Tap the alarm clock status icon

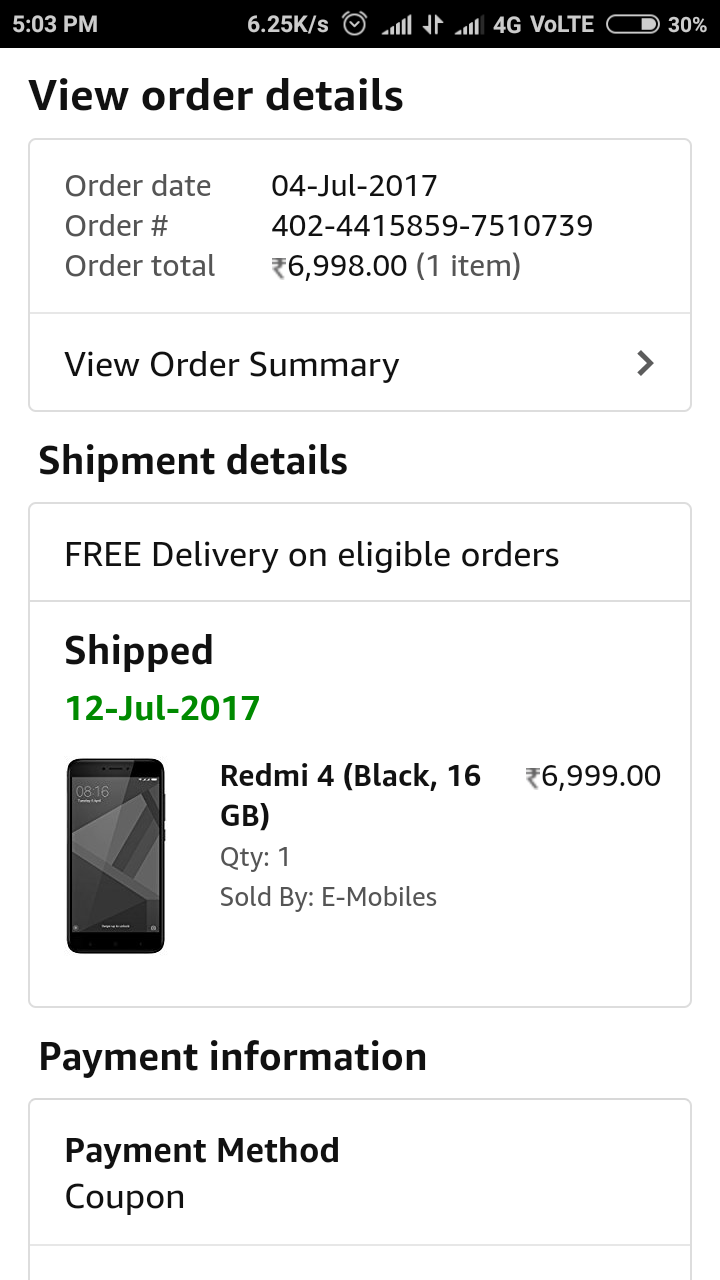354,24
